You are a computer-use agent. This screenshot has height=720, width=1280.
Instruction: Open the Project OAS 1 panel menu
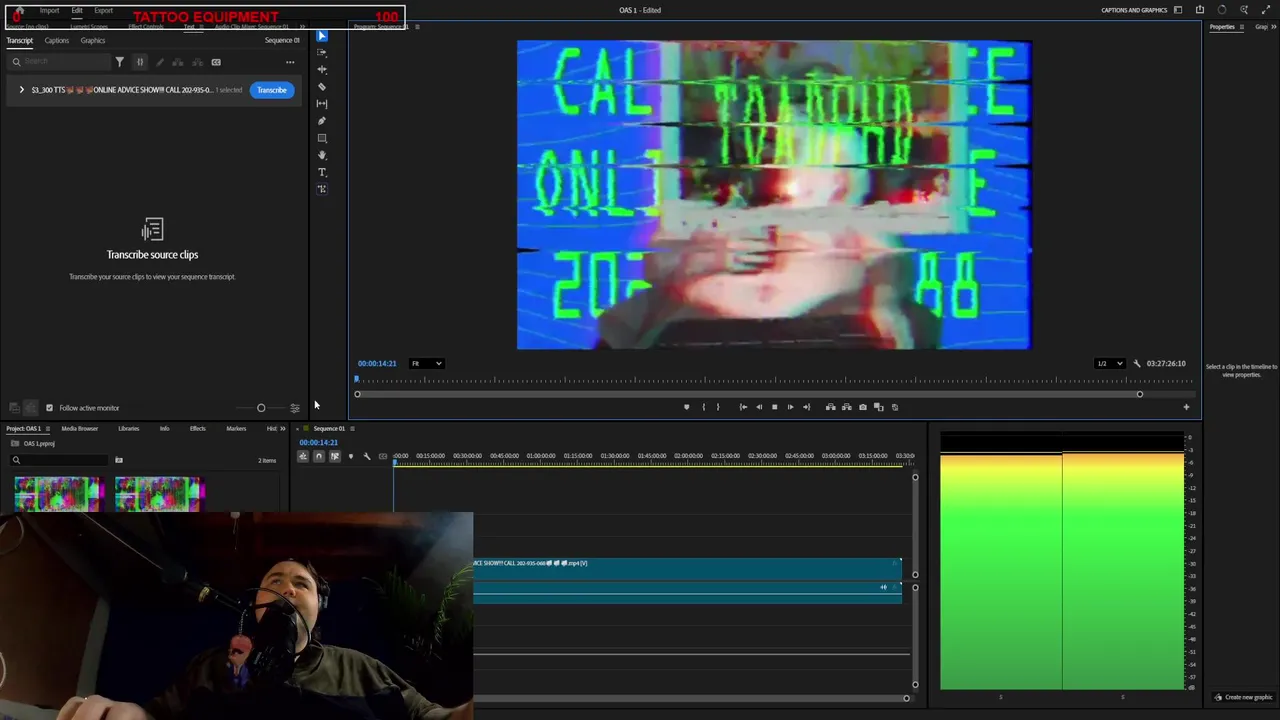click(x=47, y=429)
